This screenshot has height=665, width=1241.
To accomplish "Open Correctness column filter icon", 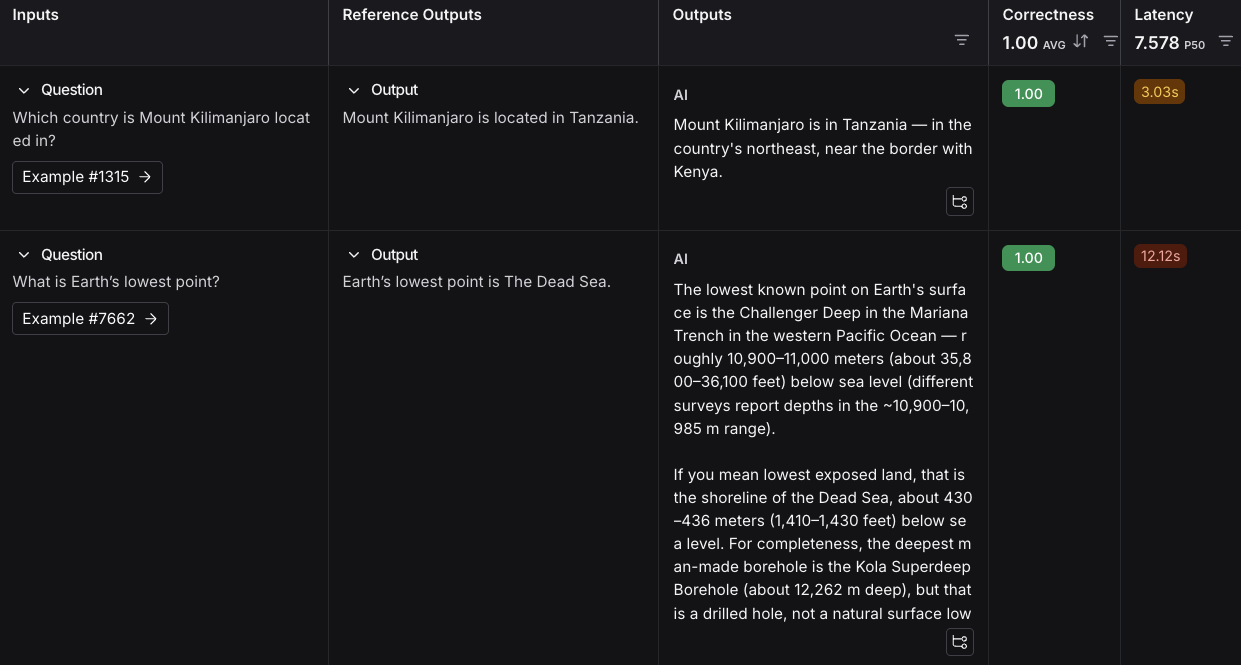I will pos(1110,41).
